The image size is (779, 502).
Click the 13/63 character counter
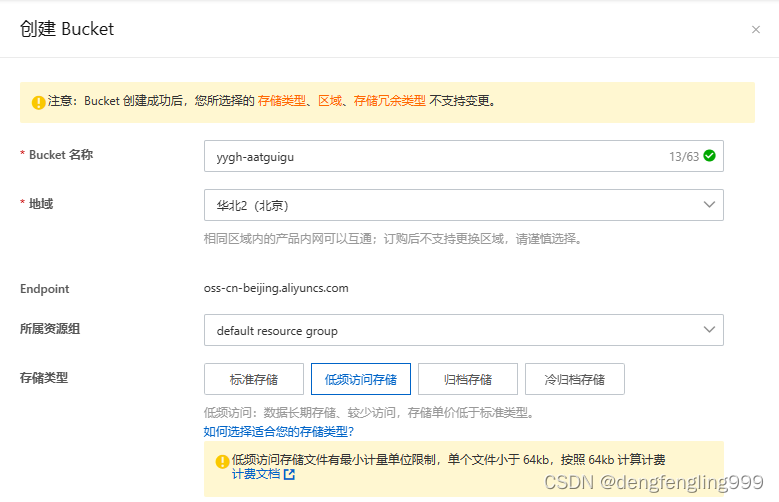click(684, 157)
